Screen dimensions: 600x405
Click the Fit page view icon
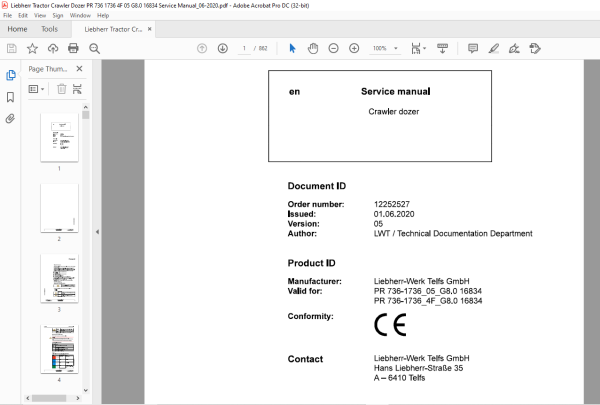[x=416, y=48]
